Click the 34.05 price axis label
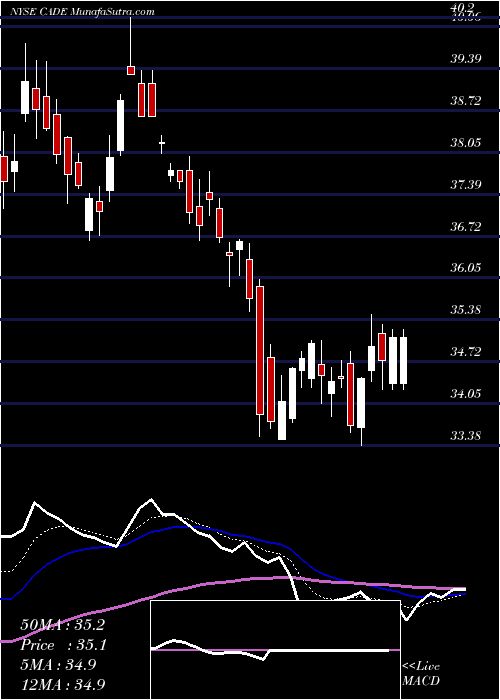Screen dimensions: 500x700 pyautogui.click(x=466, y=394)
